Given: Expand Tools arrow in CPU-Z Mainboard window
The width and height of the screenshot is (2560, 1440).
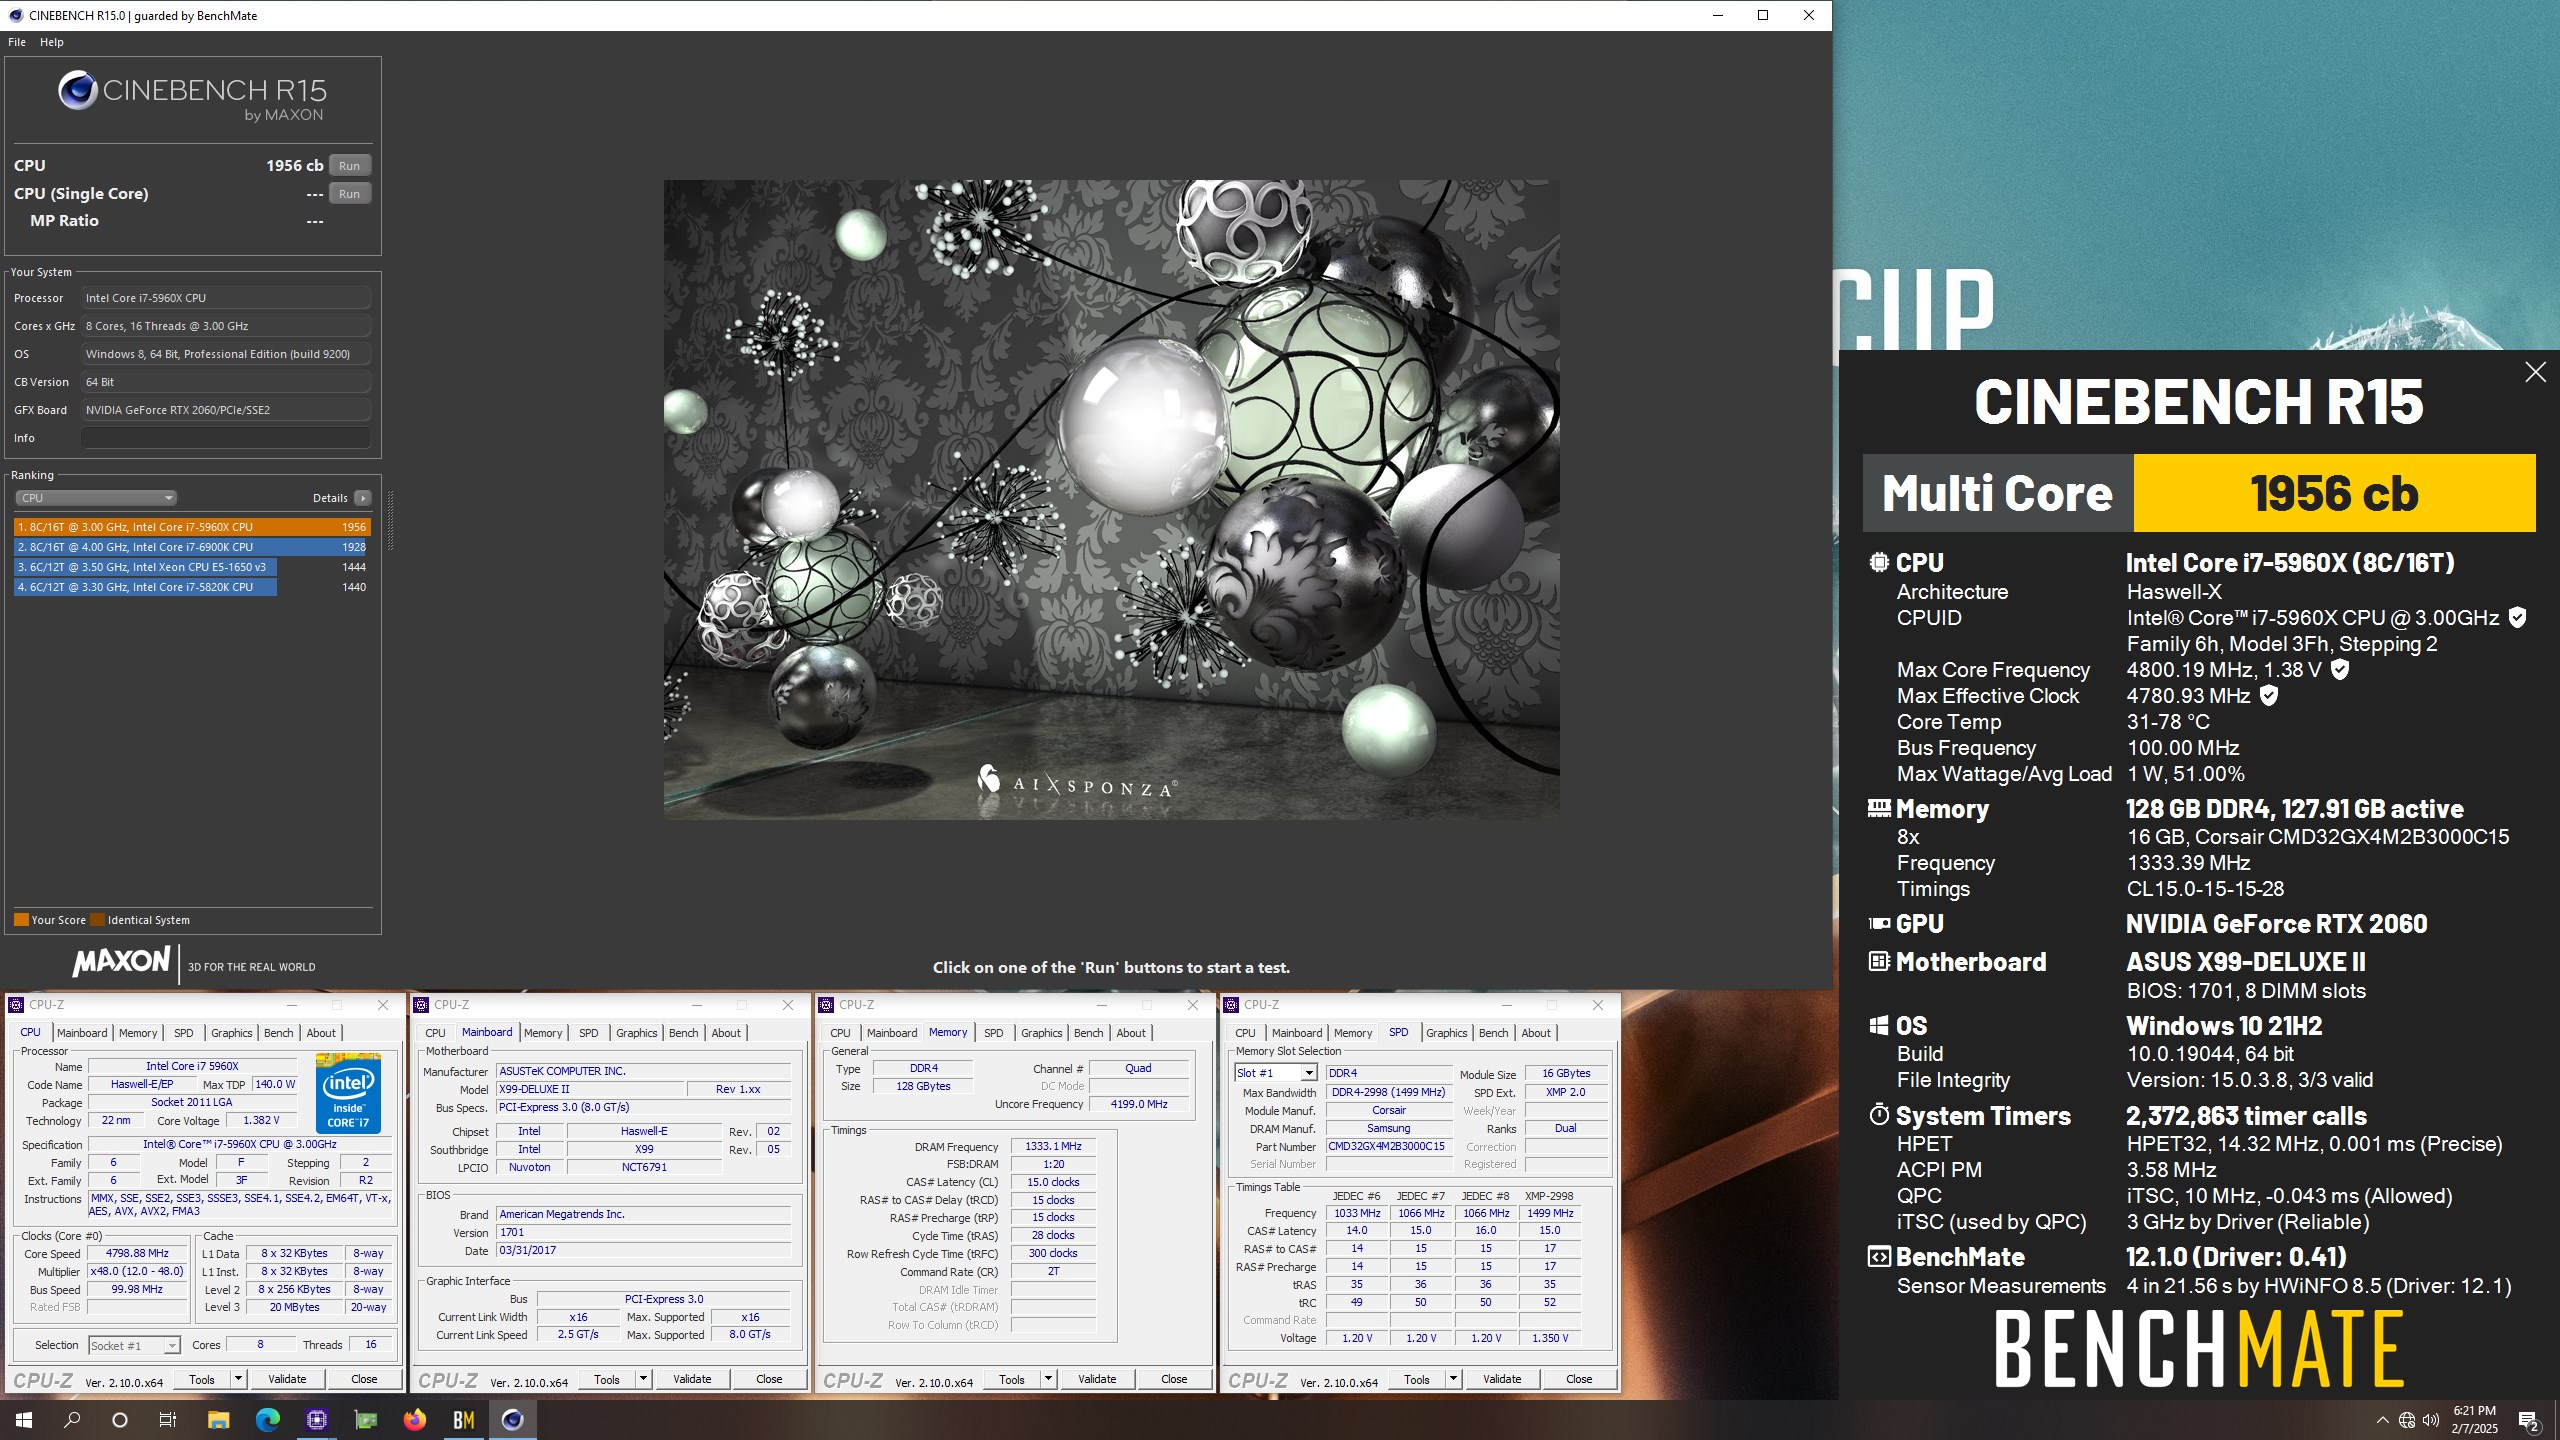Looking at the screenshot, I should [643, 1379].
